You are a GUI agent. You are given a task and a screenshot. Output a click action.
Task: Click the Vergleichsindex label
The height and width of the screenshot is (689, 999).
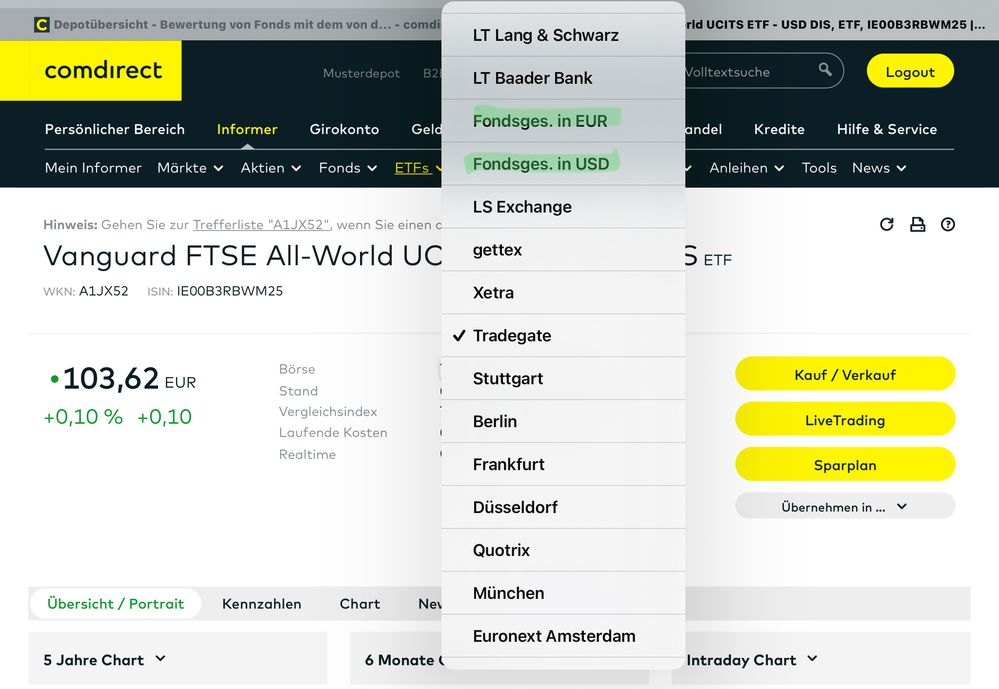327,412
